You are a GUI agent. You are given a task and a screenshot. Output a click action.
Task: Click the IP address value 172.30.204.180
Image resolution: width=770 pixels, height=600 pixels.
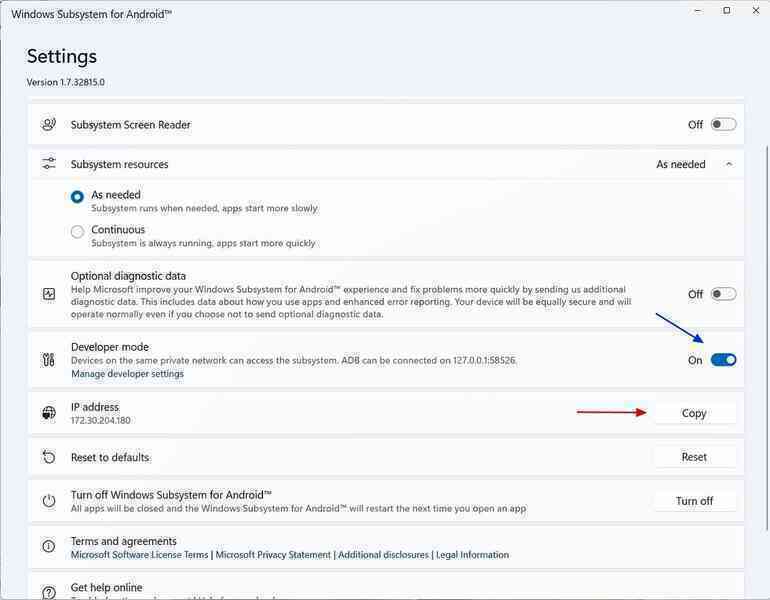[101, 420]
